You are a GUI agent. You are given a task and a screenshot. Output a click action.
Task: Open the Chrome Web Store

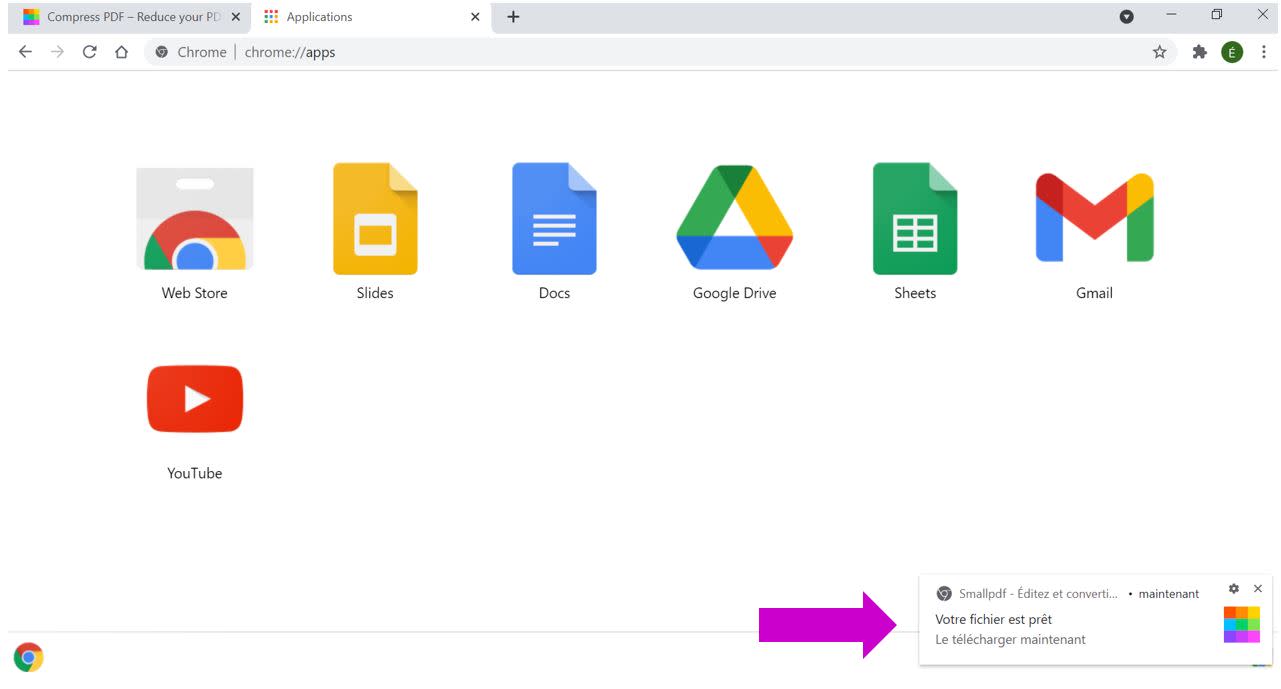click(194, 218)
